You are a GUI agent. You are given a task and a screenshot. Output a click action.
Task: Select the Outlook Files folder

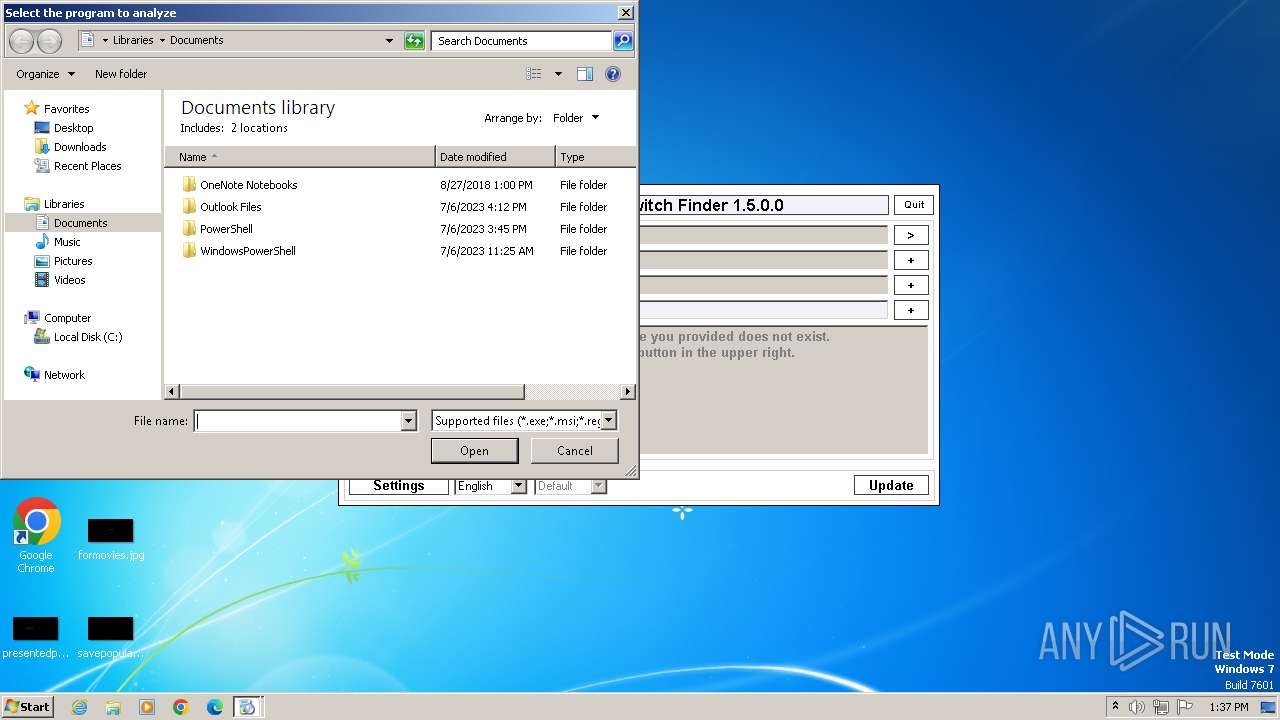[230, 207]
